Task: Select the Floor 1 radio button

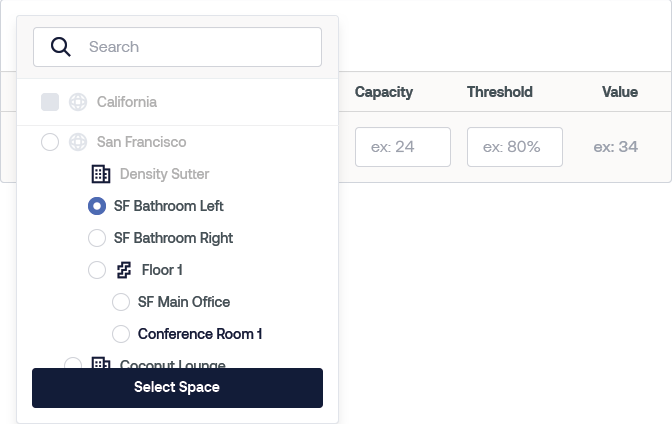Action: tap(97, 270)
